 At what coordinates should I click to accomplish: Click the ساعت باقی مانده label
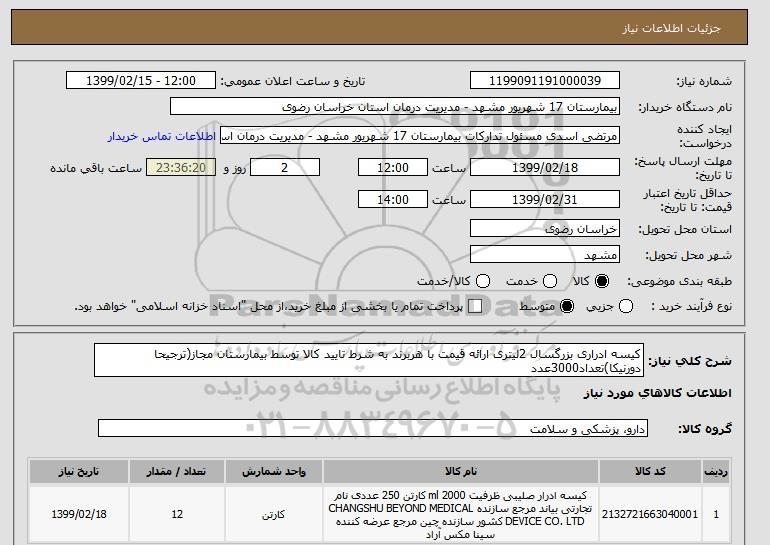click(96, 168)
